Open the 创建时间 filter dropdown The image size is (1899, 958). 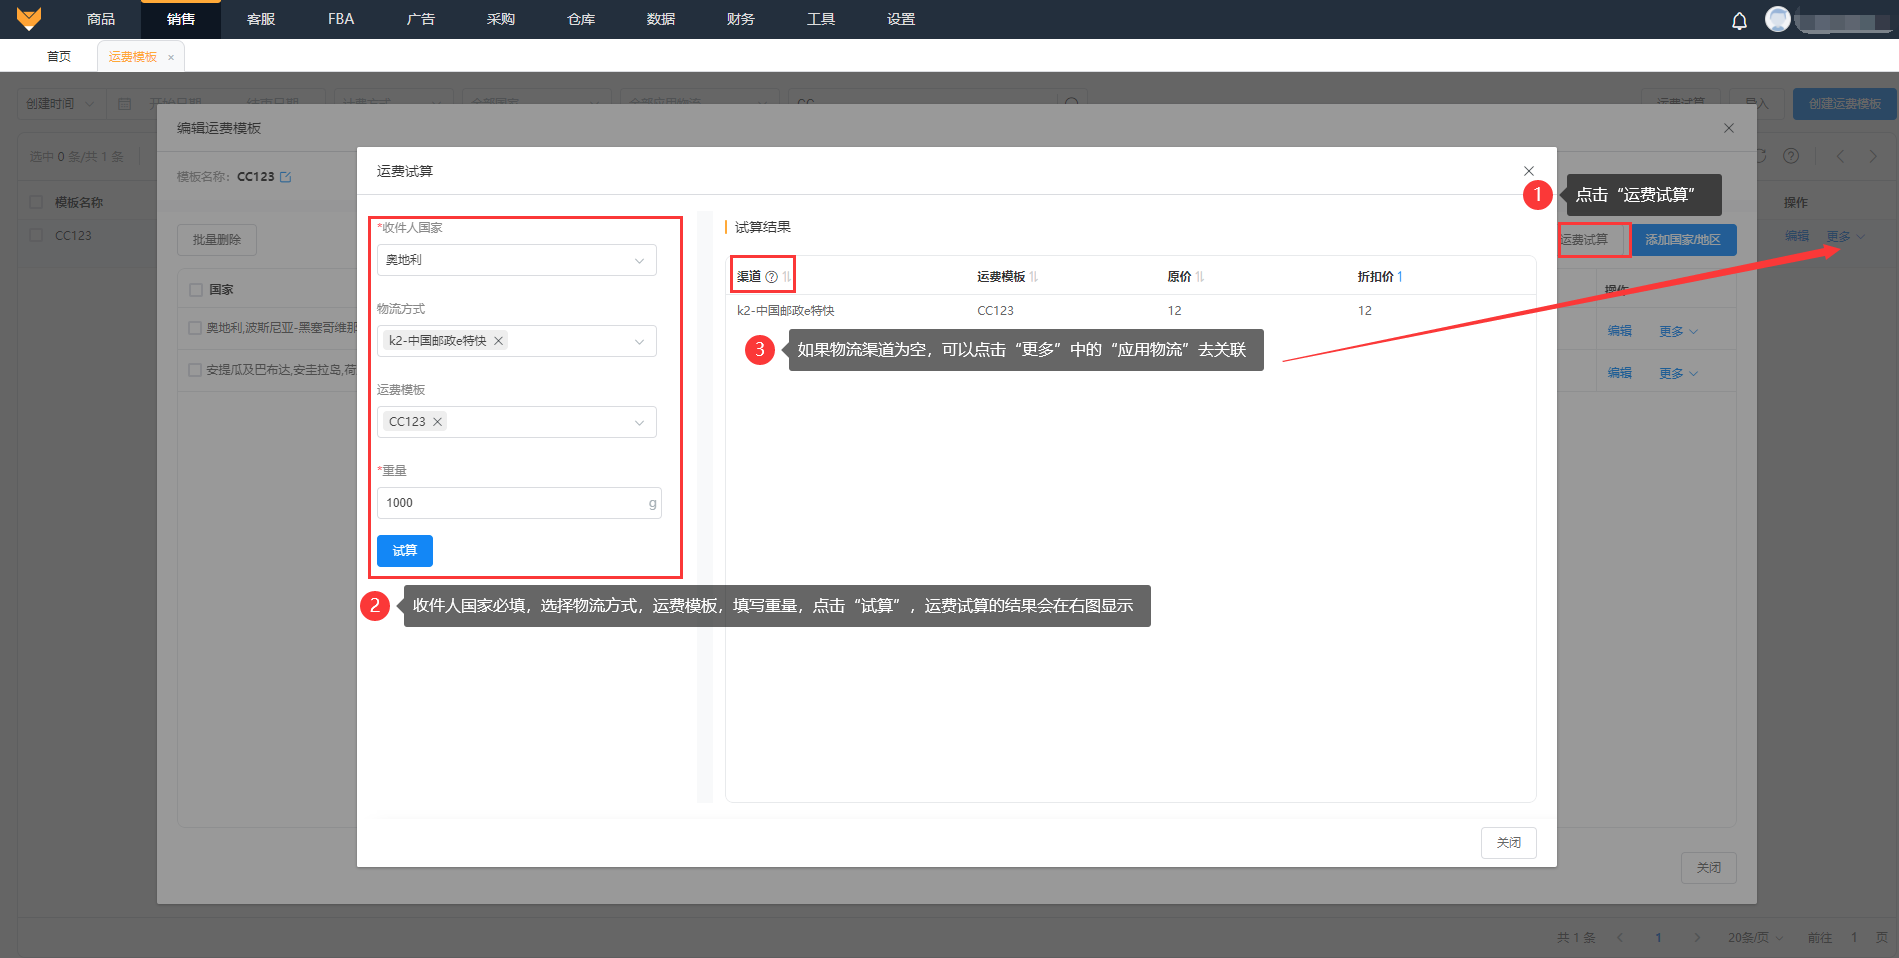pos(61,104)
